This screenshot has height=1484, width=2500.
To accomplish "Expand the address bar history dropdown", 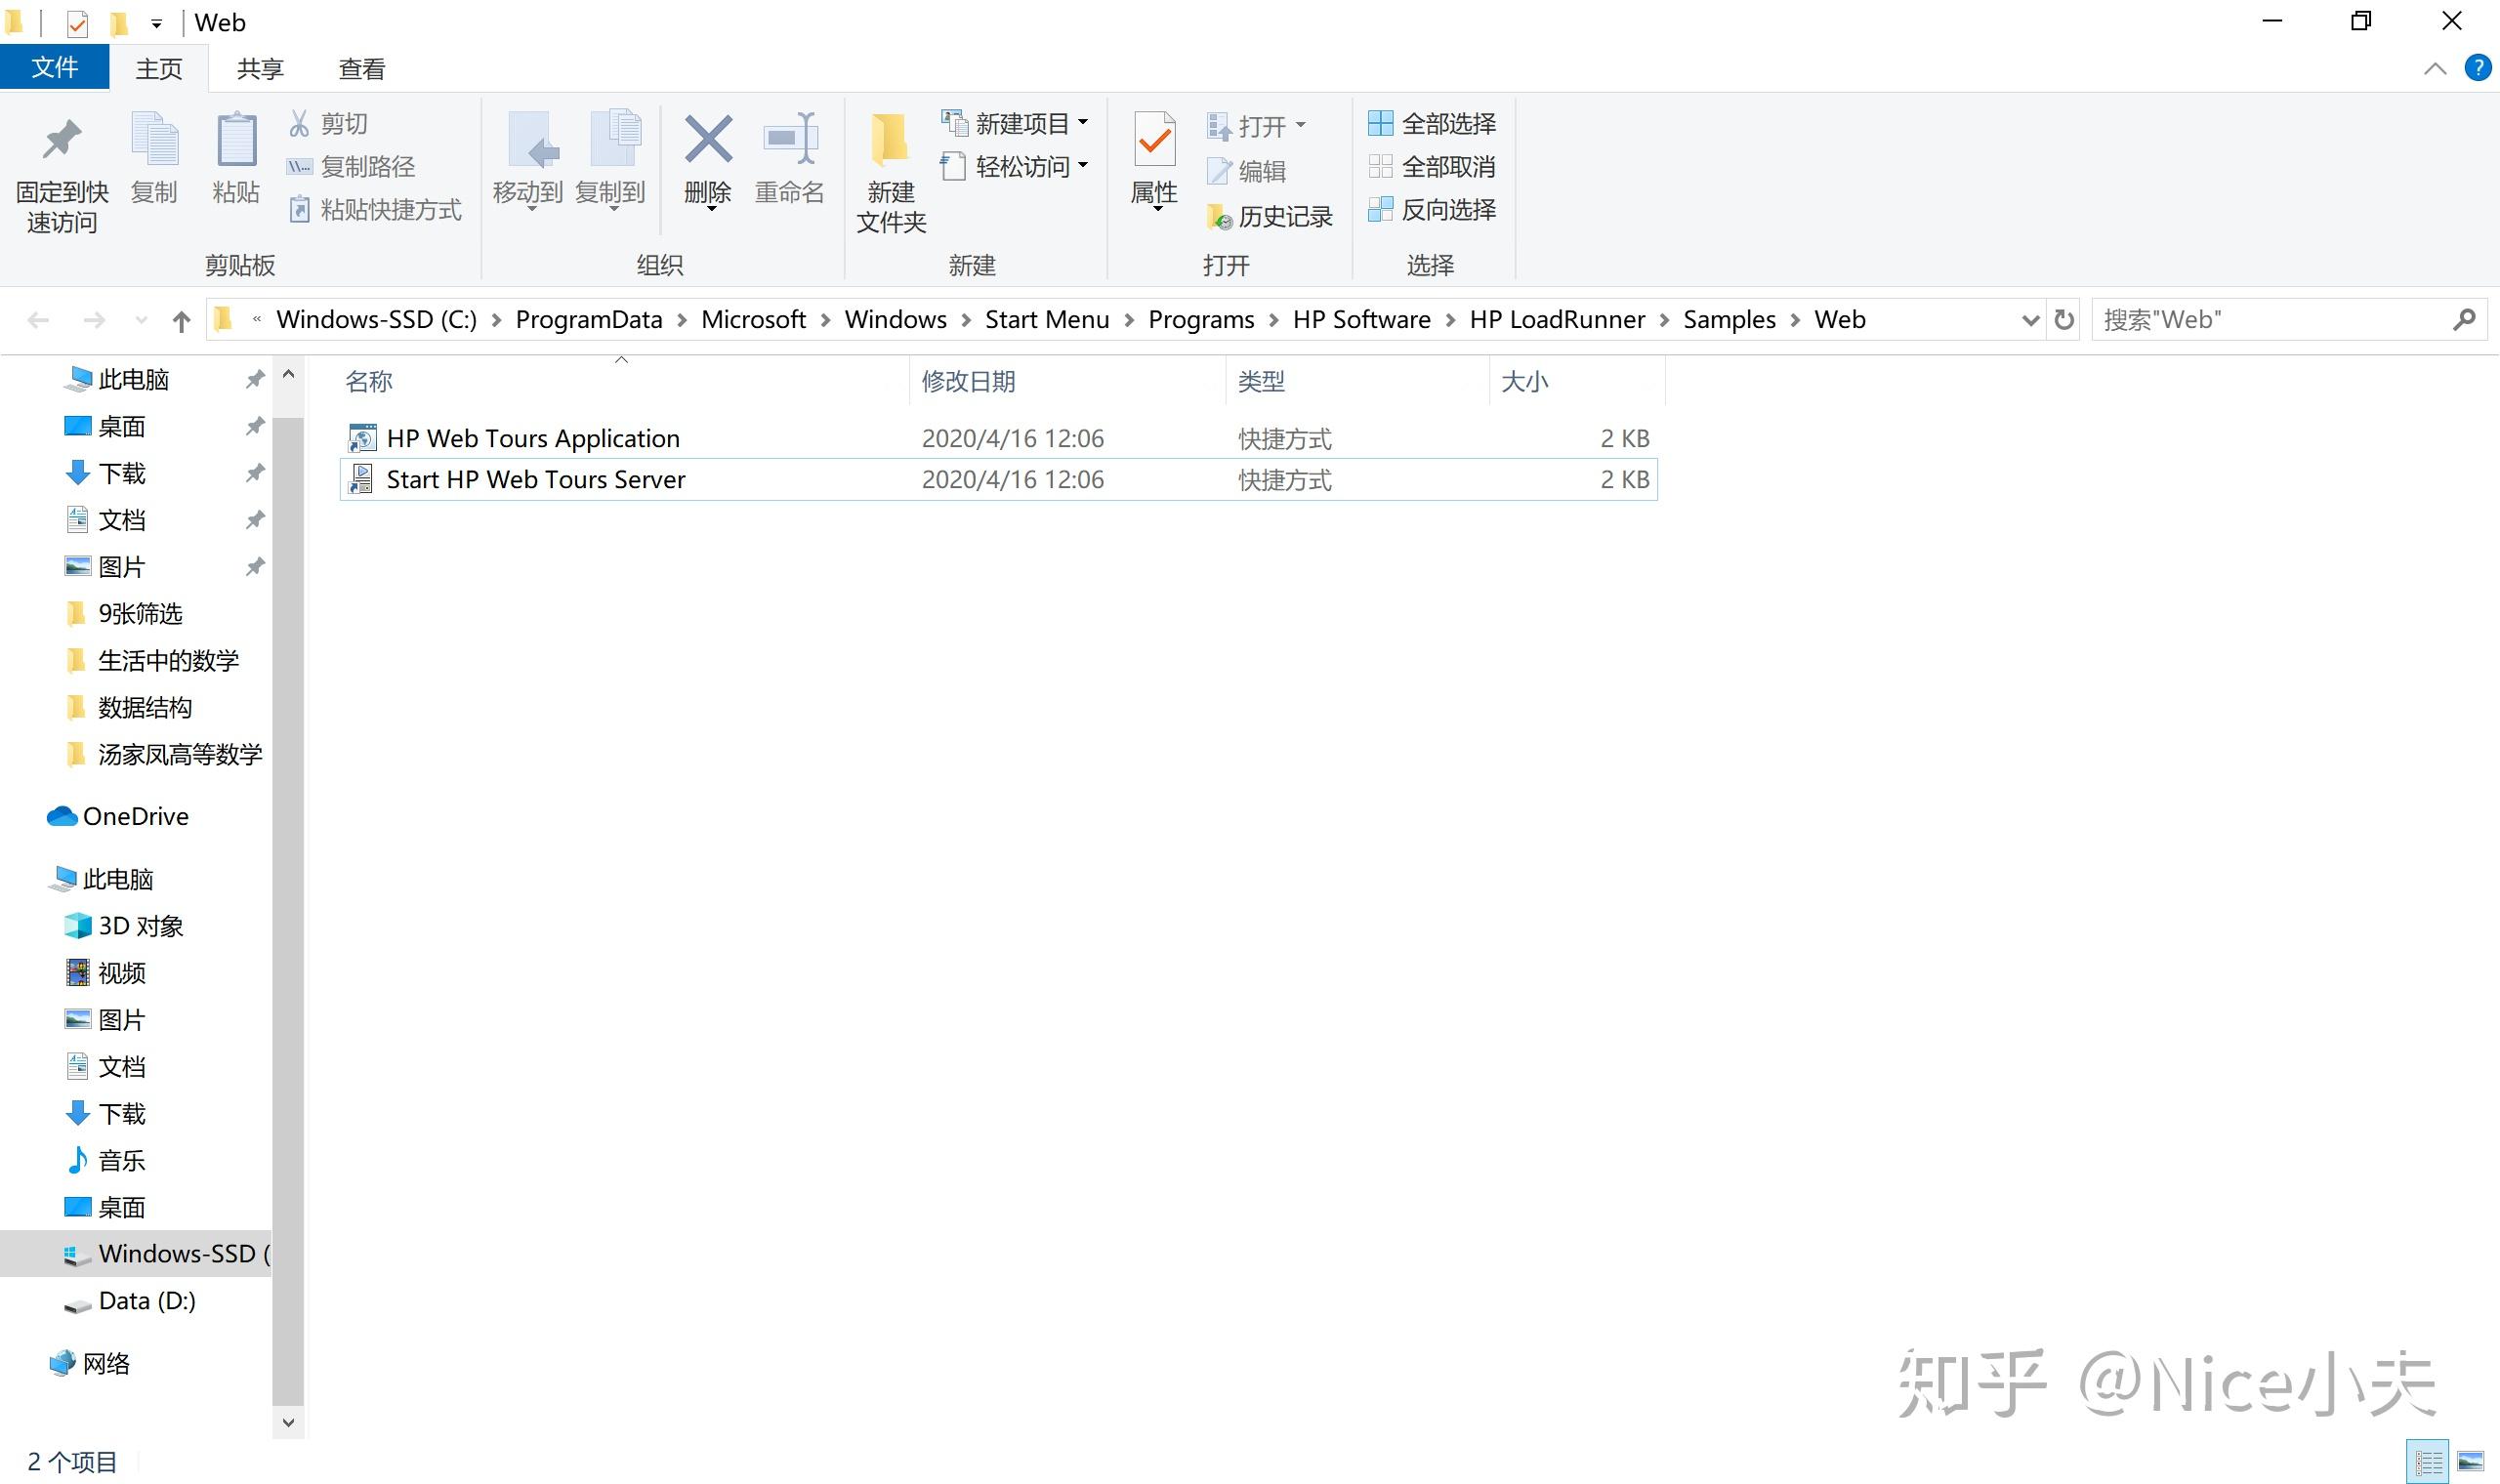I will point(2030,320).
